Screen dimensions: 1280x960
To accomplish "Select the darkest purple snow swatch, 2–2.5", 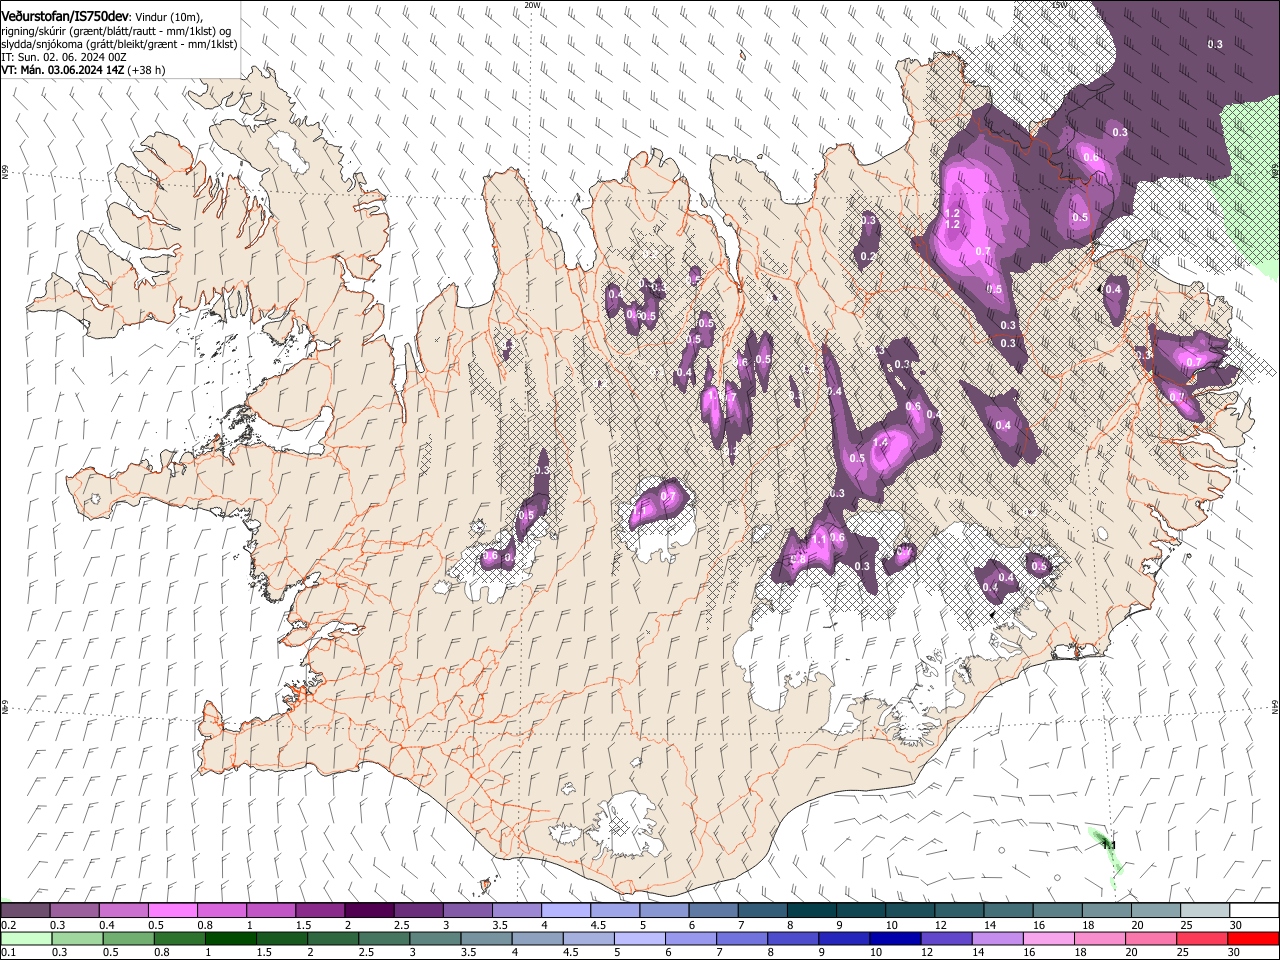I will (369, 910).
